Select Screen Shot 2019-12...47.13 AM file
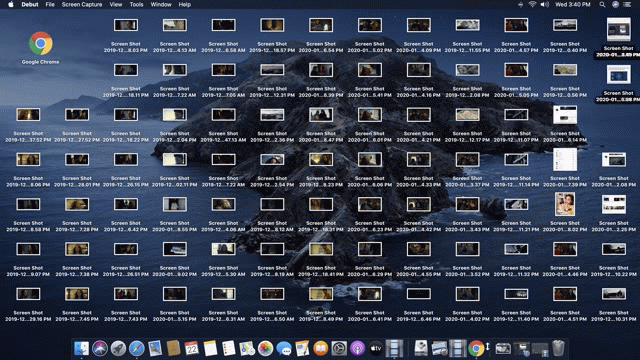Screen dimensions: 640x360 (x=223, y=115)
